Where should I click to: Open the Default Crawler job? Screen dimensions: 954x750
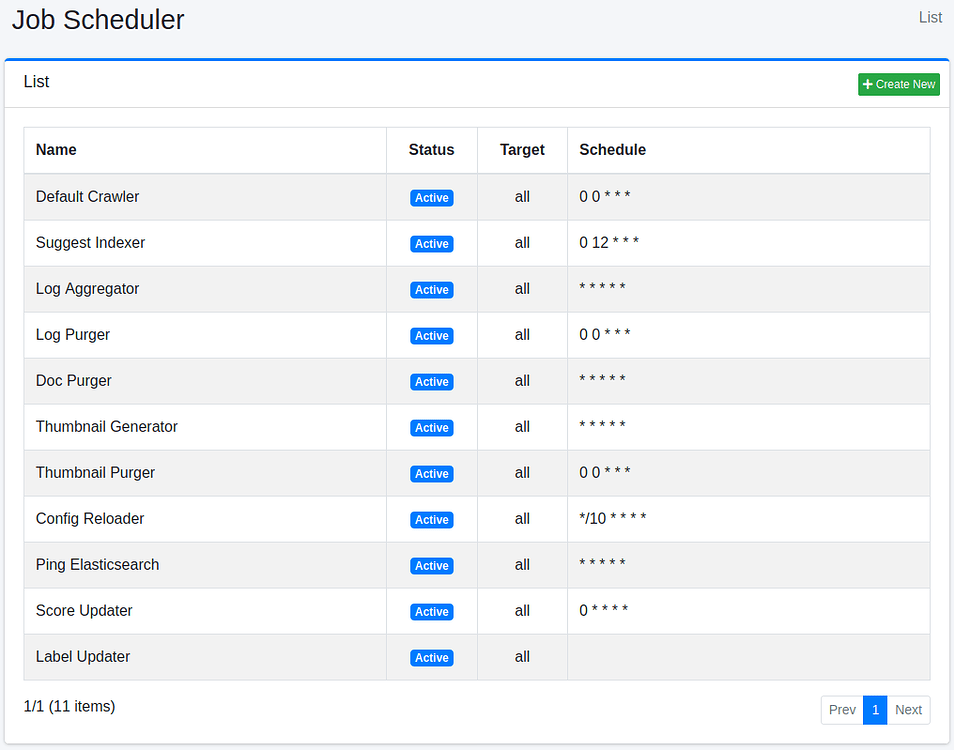88,197
